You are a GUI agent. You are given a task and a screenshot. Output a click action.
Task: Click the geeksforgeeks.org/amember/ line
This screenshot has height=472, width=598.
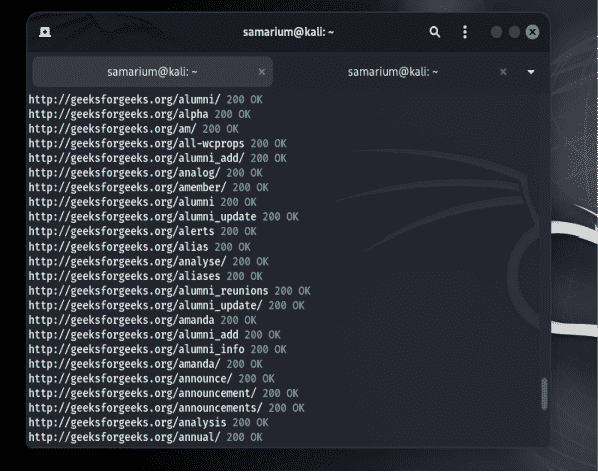pos(148,188)
